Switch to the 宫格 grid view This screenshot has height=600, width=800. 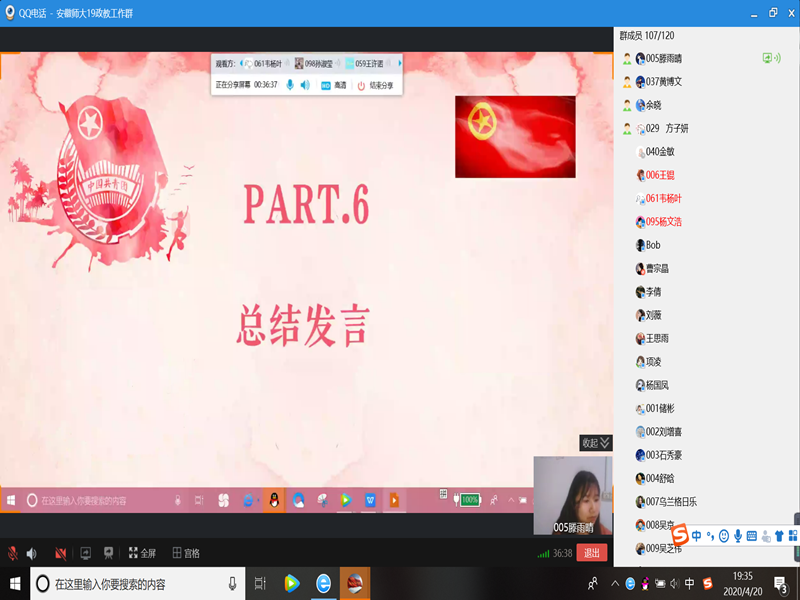pos(186,553)
